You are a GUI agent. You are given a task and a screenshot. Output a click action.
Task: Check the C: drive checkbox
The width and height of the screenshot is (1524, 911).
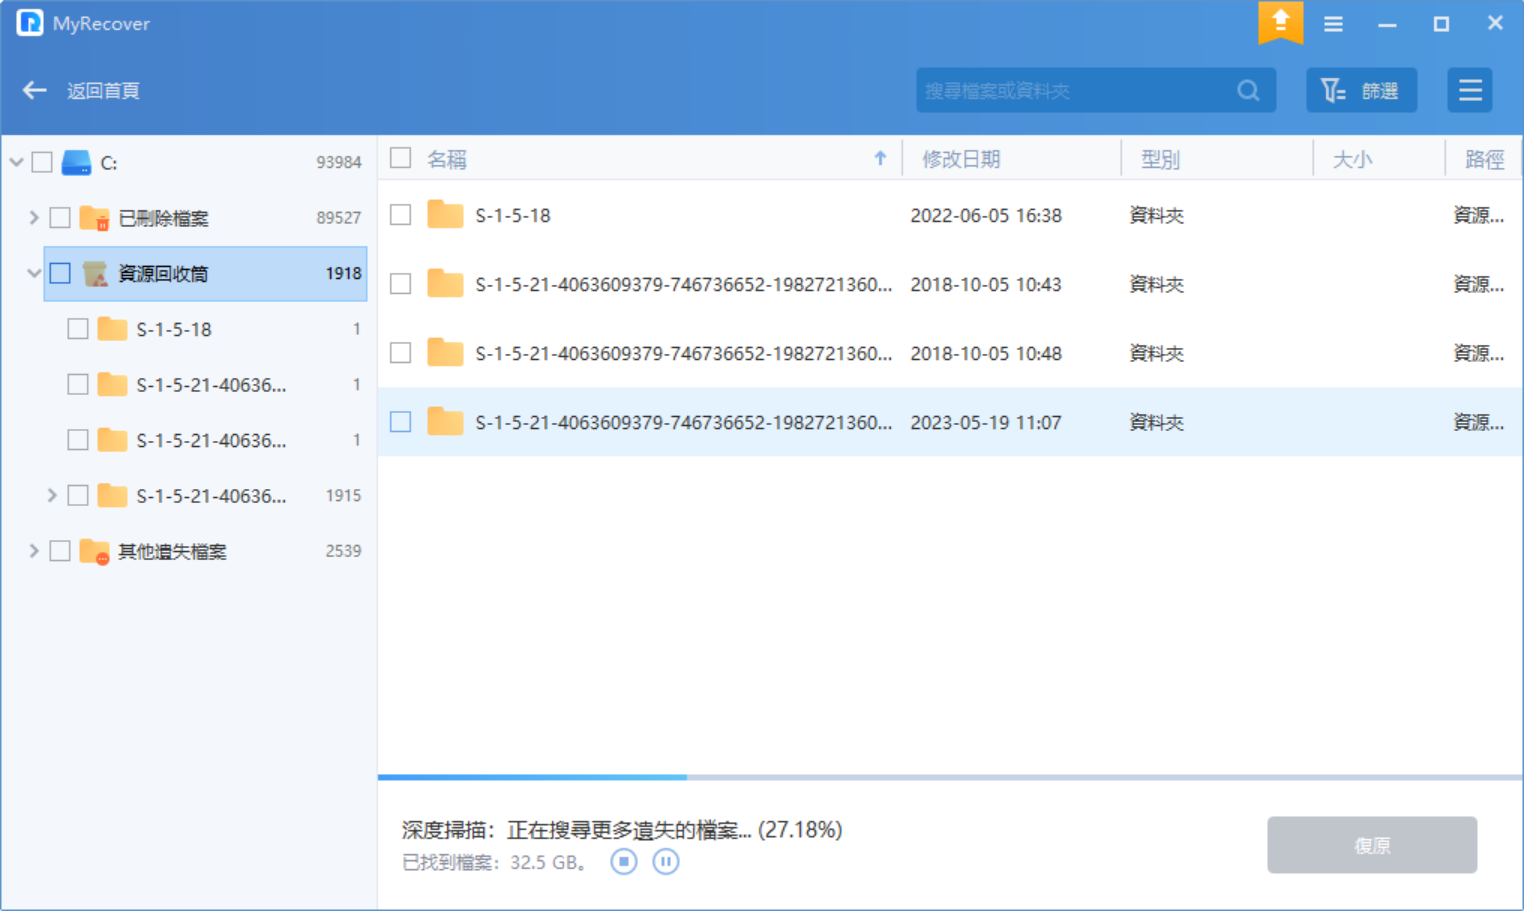pyautogui.click(x=42, y=162)
